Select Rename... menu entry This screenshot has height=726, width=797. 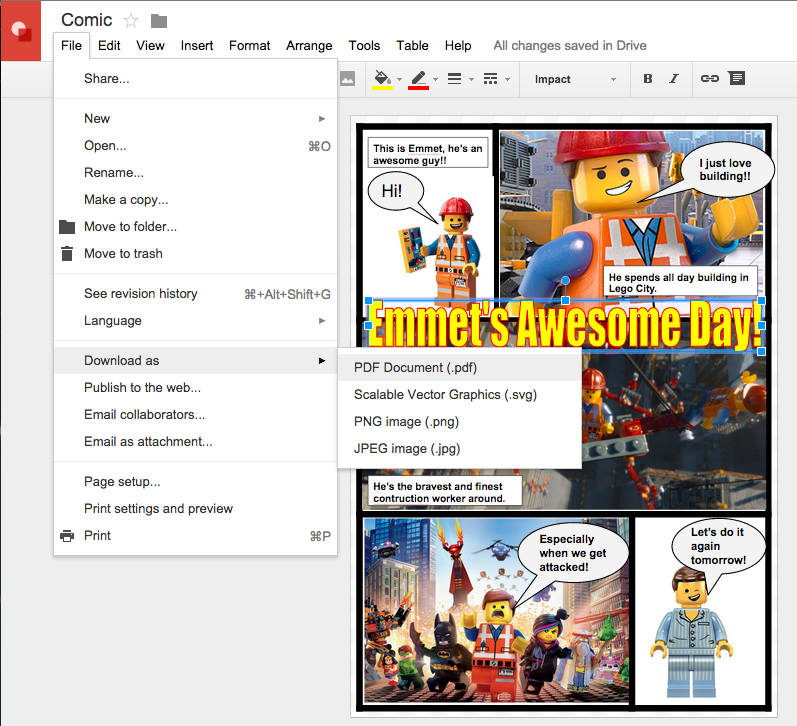195,173
